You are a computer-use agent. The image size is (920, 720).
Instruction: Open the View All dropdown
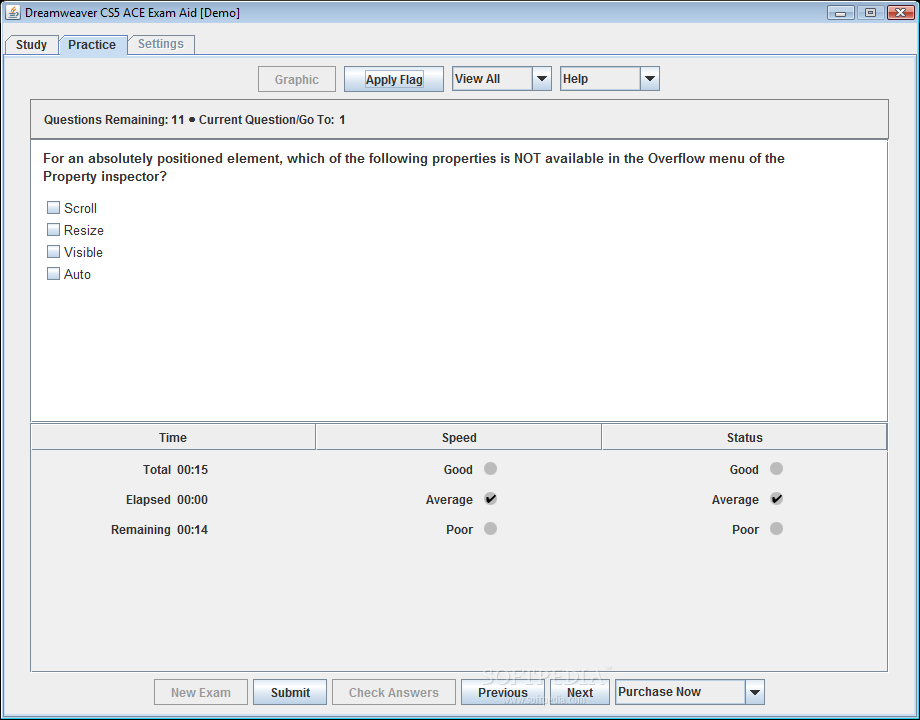pyautogui.click(x=502, y=79)
